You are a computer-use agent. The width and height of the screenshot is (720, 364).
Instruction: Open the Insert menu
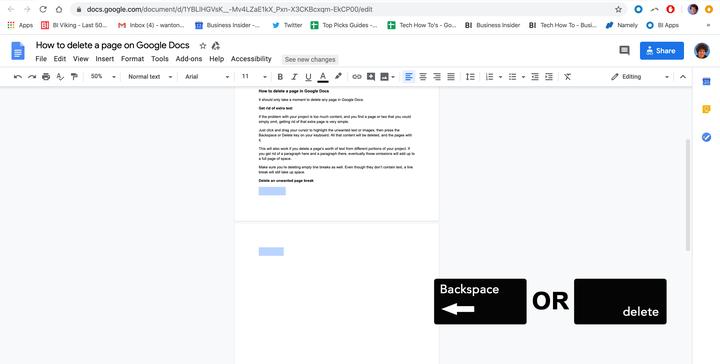(x=105, y=59)
